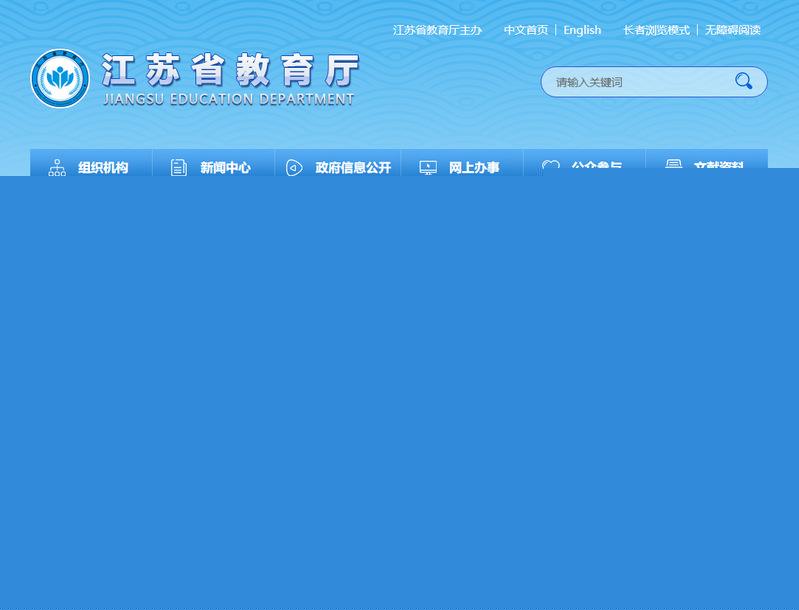Click the Jiangsu Education Department round logo
799x610 pixels.
pos(60,78)
